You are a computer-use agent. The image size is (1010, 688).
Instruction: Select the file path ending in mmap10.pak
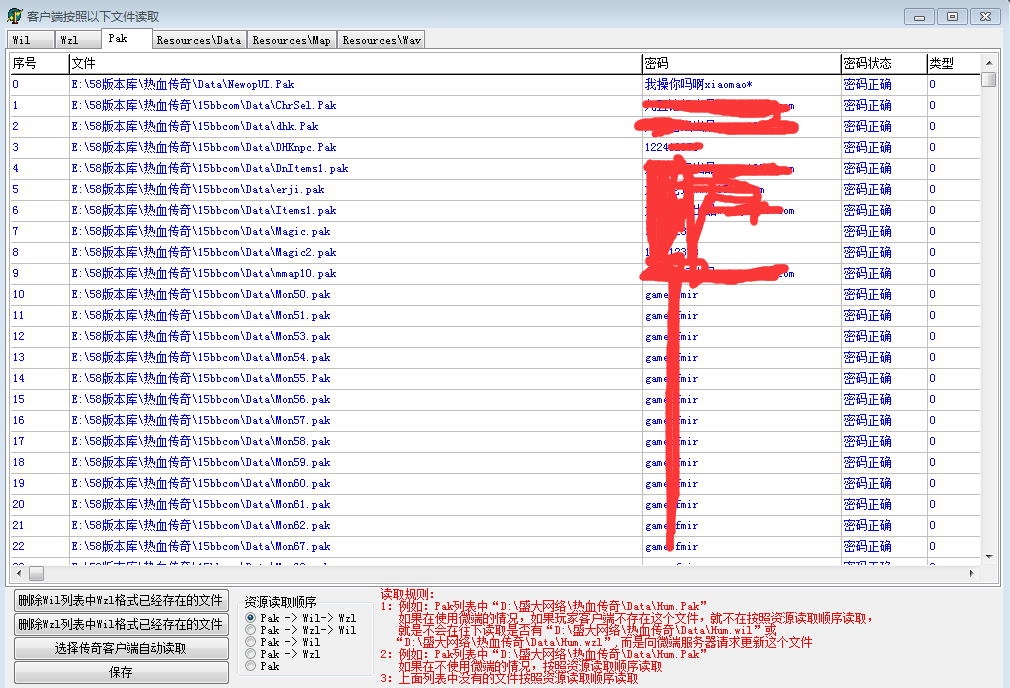click(x=204, y=274)
